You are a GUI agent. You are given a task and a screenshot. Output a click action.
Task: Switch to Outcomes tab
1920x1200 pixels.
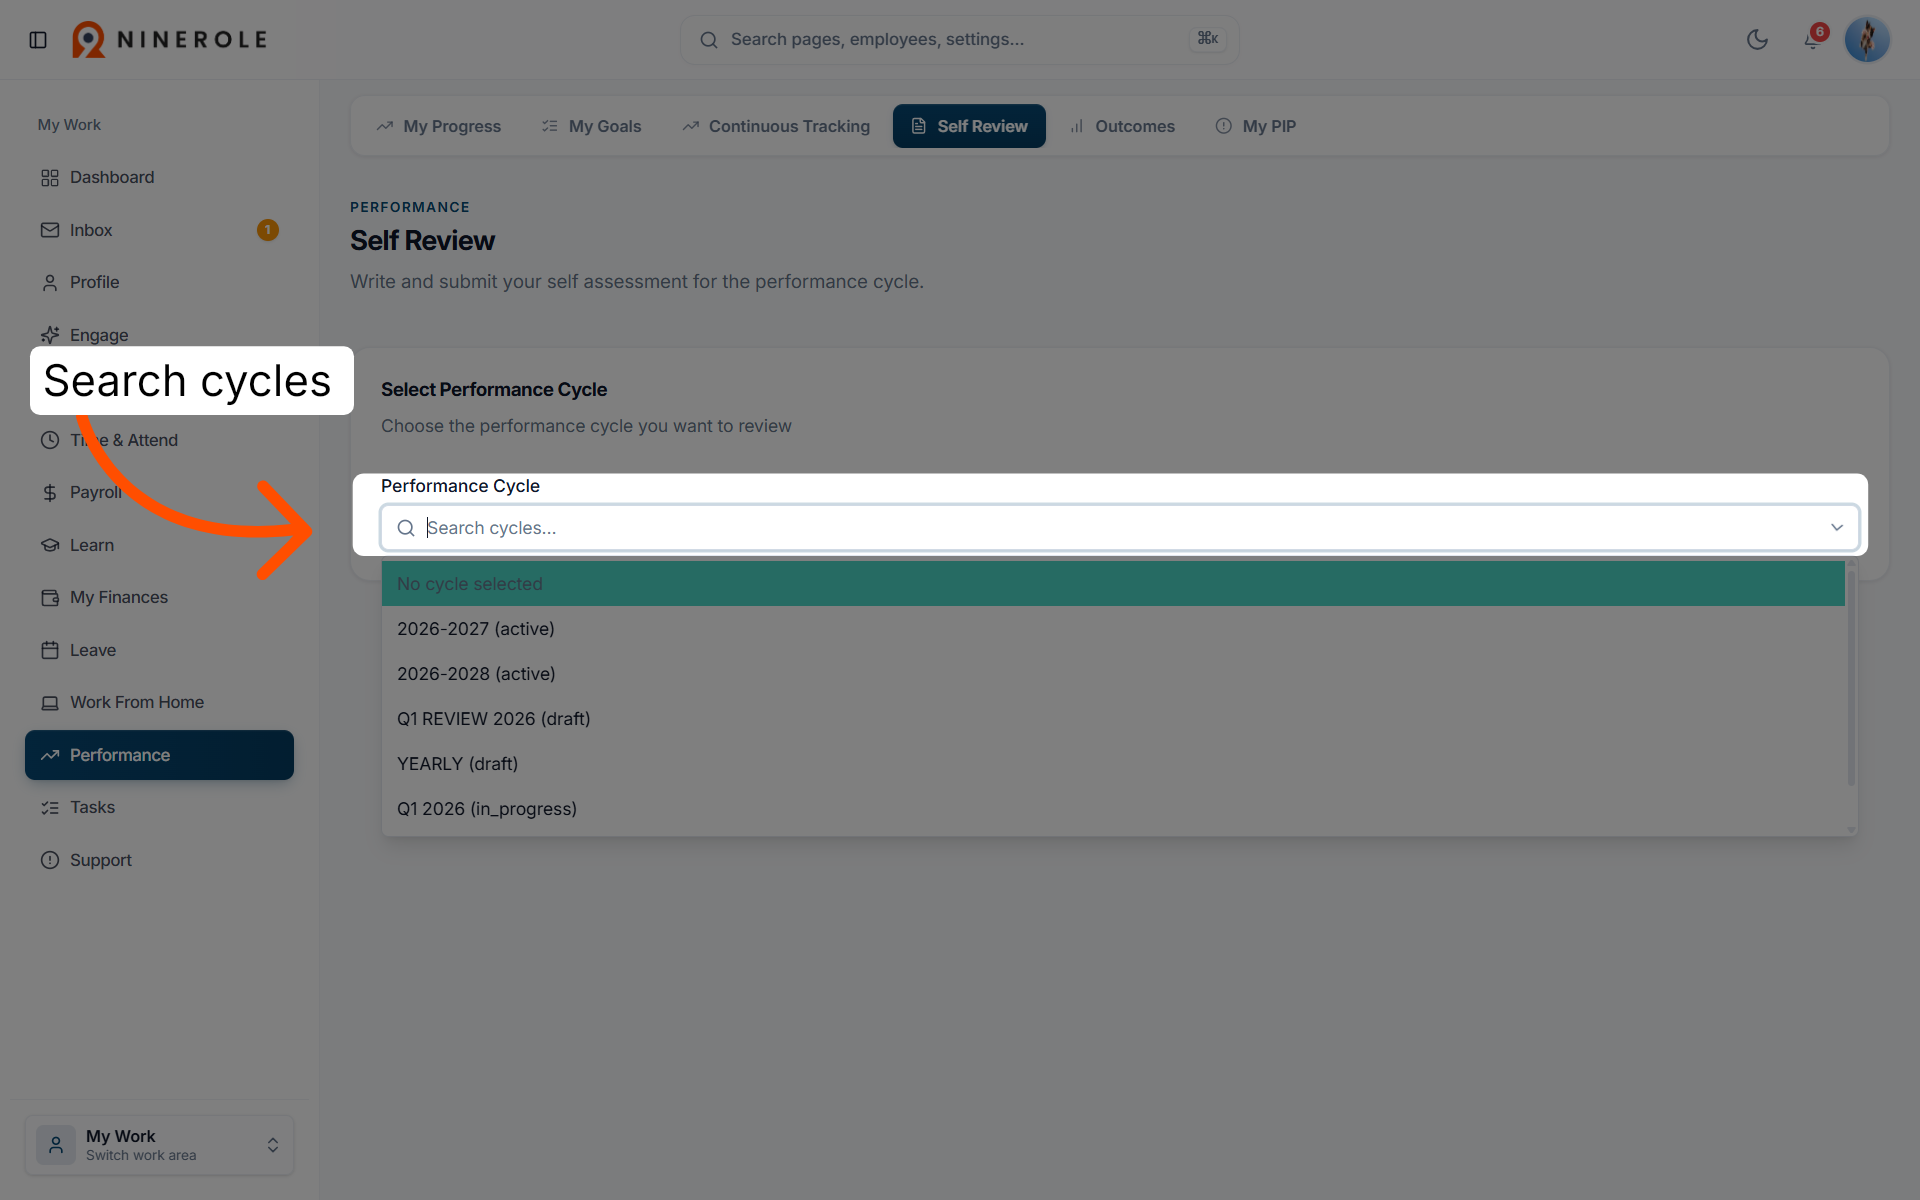[x=1122, y=126]
